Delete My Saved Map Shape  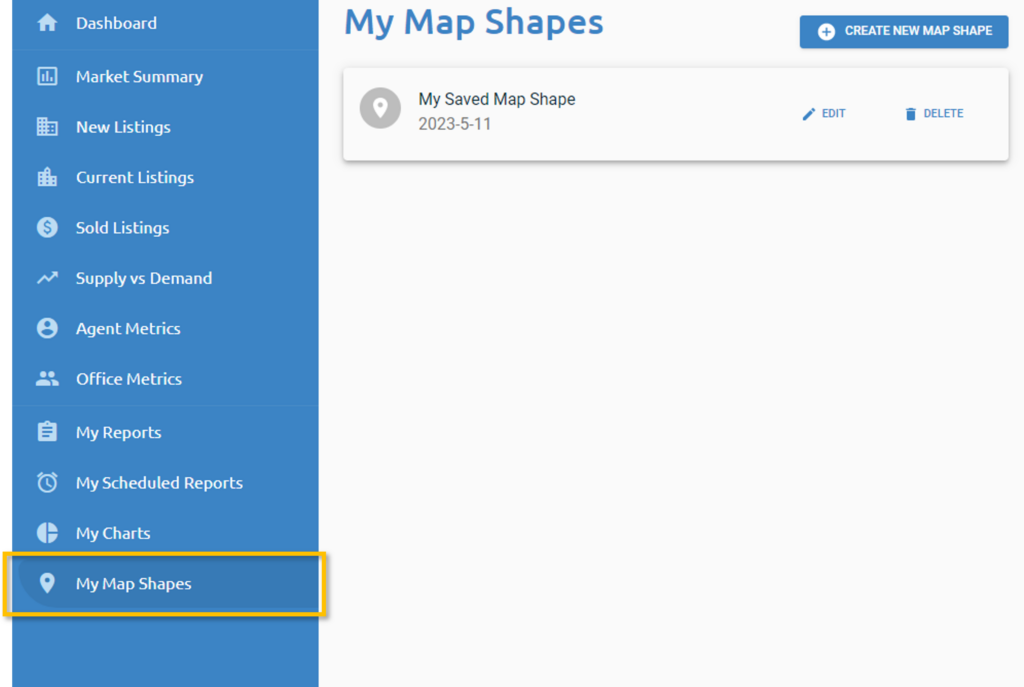934,114
